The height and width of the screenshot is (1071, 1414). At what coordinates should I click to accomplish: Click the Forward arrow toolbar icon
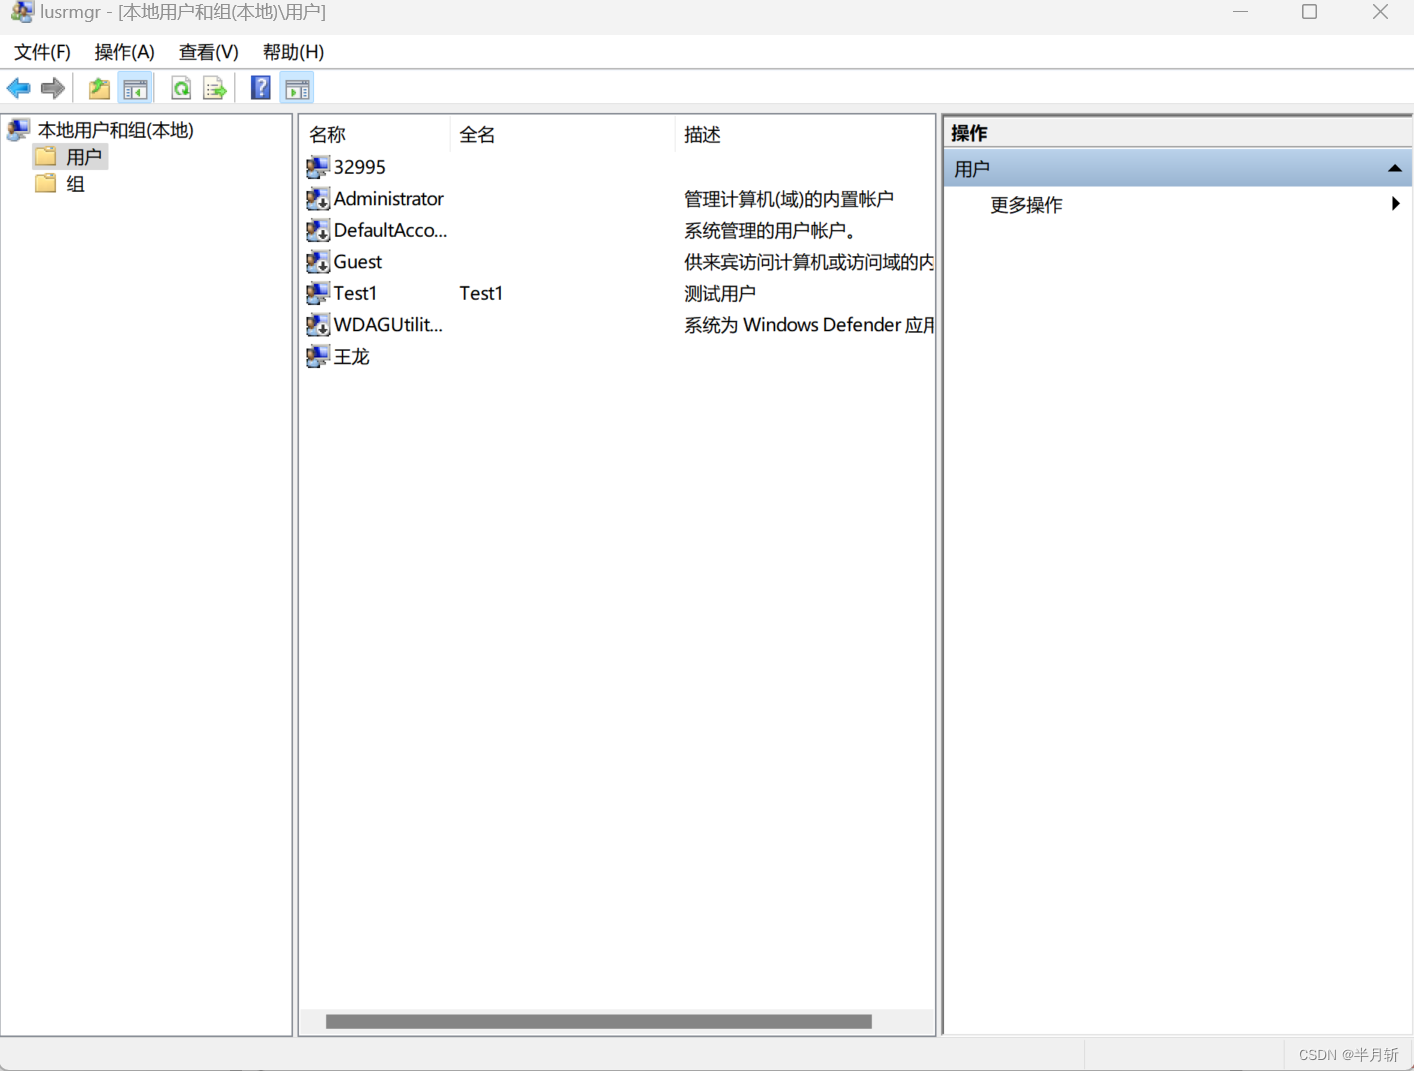tap(53, 89)
